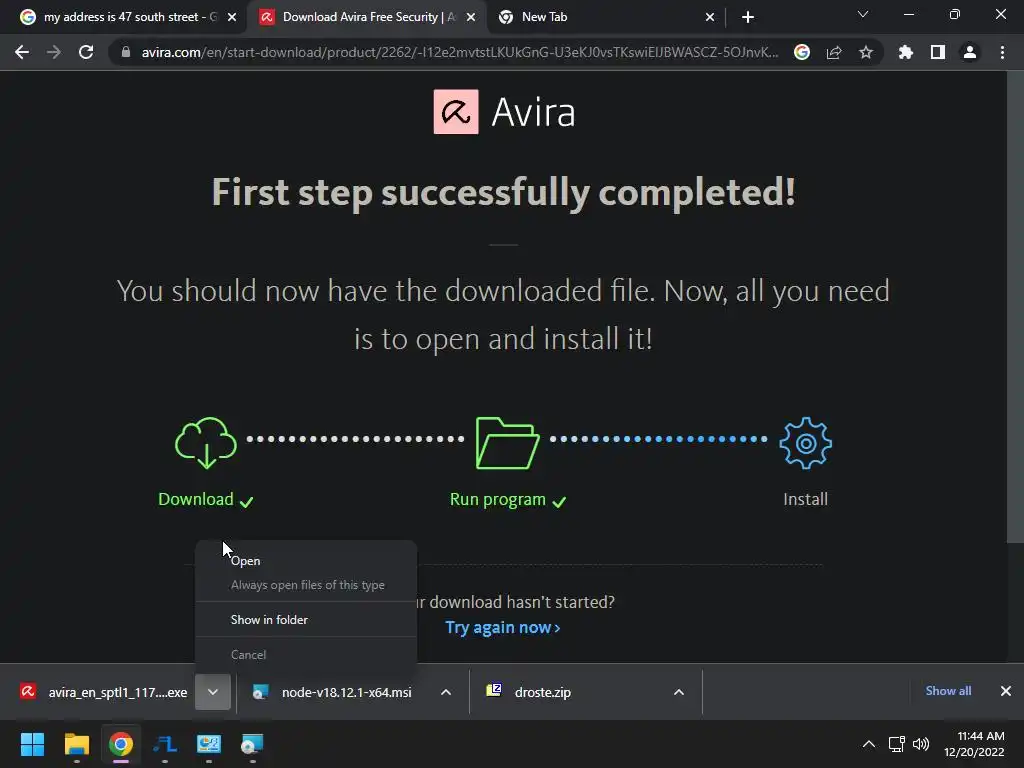The height and width of the screenshot is (768, 1024).
Task: Open the Chrome profile icon
Action: (970, 52)
